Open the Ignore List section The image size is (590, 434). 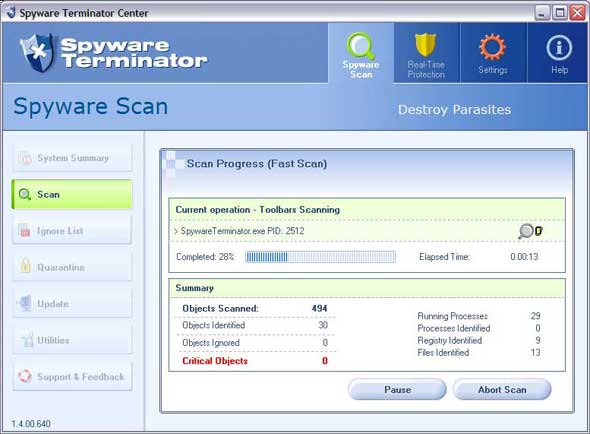(72, 230)
